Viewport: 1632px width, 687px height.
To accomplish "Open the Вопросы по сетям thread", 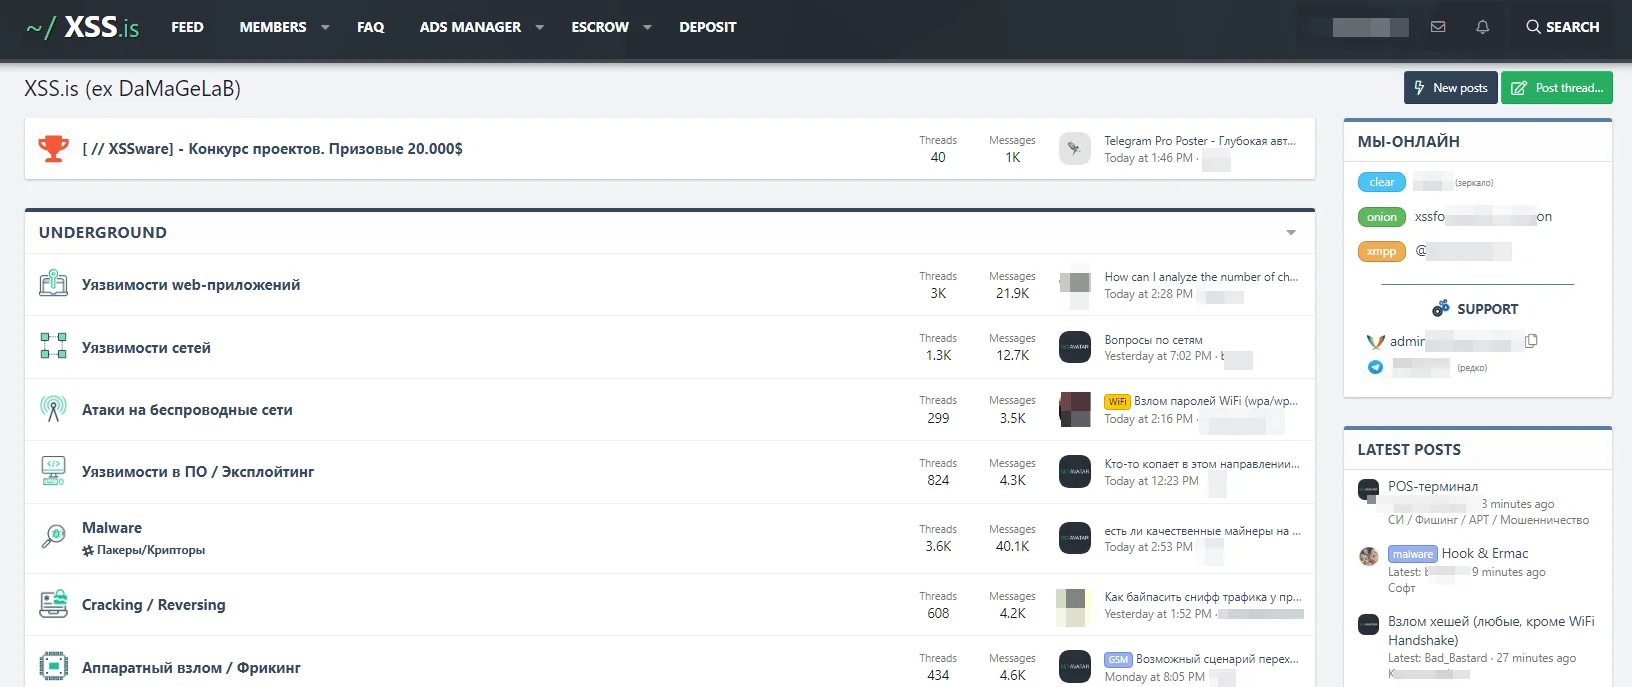I will pos(1153,340).
